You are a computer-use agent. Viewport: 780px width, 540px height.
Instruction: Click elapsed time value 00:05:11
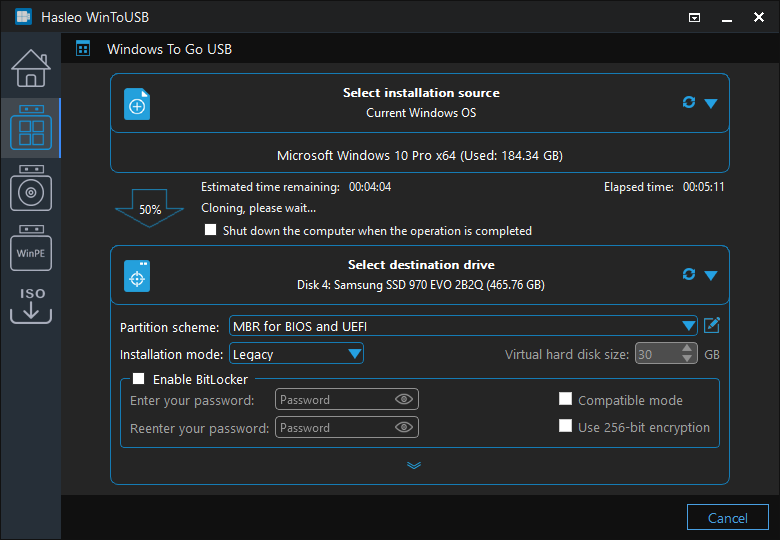tap(703, 187)
